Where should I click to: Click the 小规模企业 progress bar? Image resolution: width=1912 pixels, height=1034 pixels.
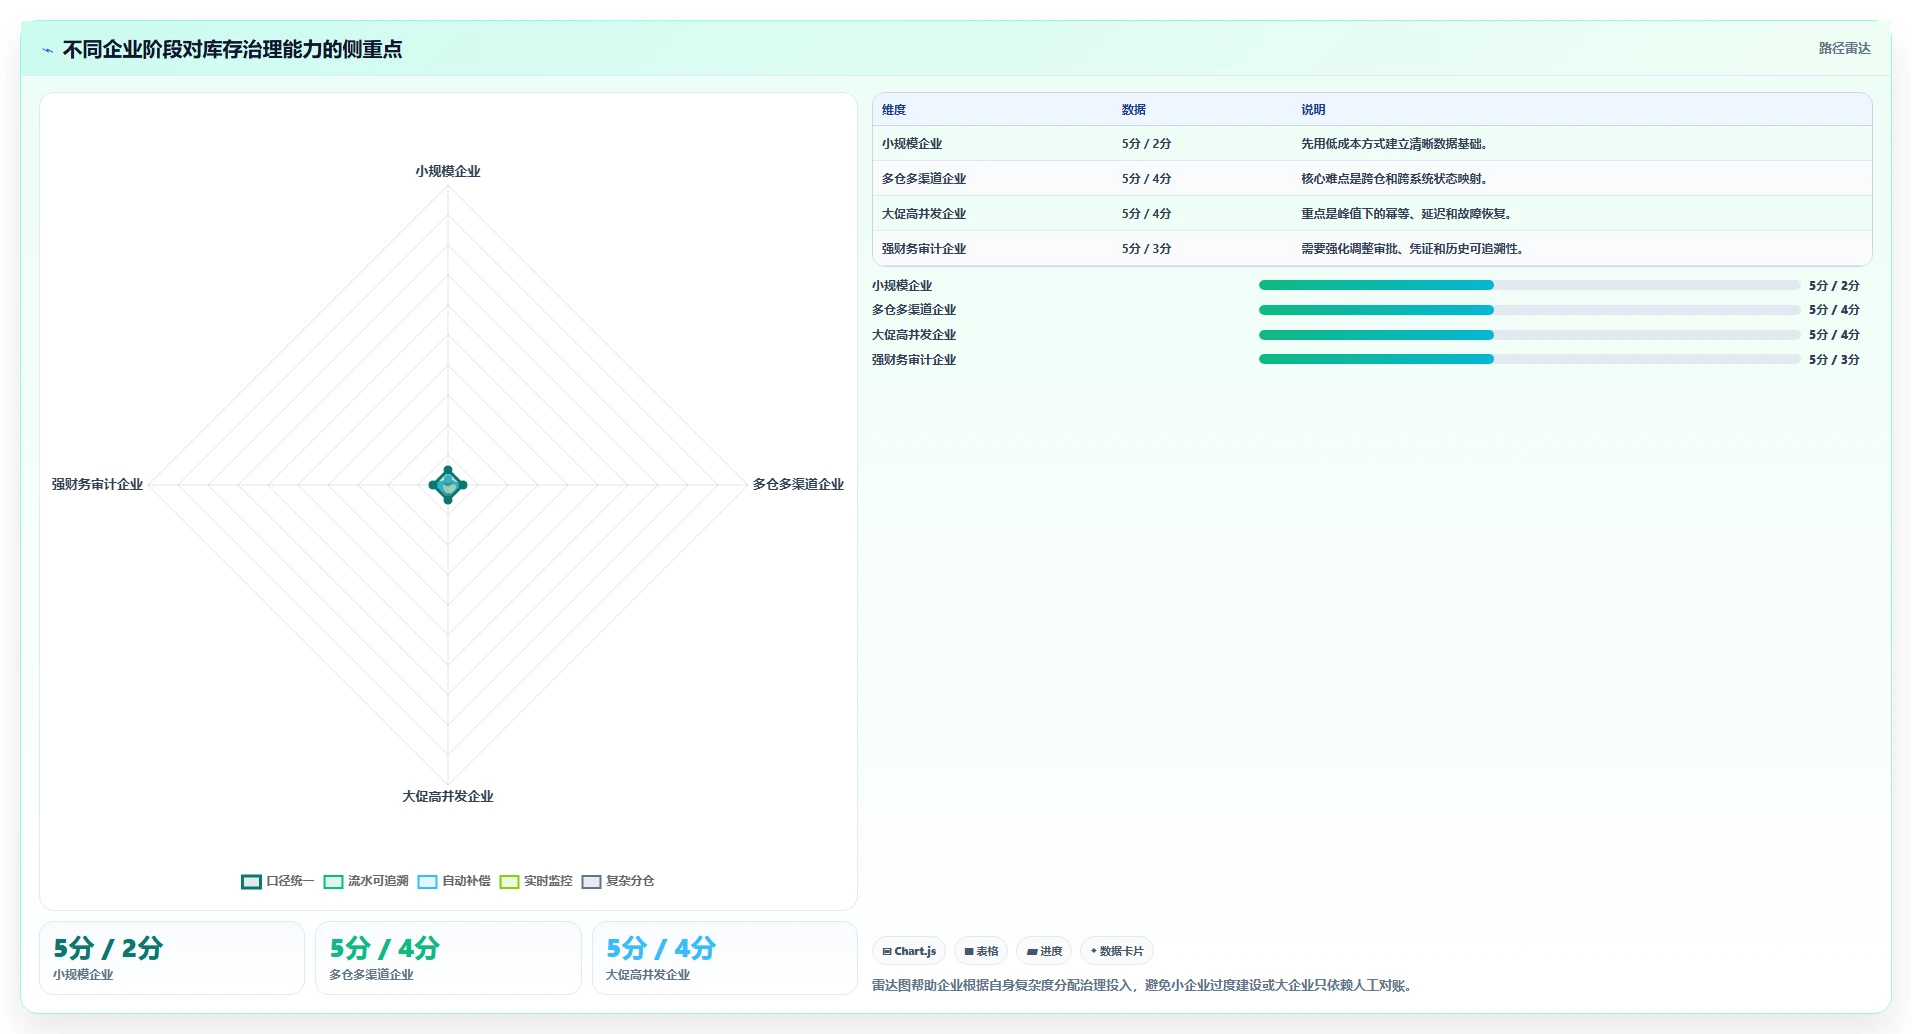tap(1529, 285)
